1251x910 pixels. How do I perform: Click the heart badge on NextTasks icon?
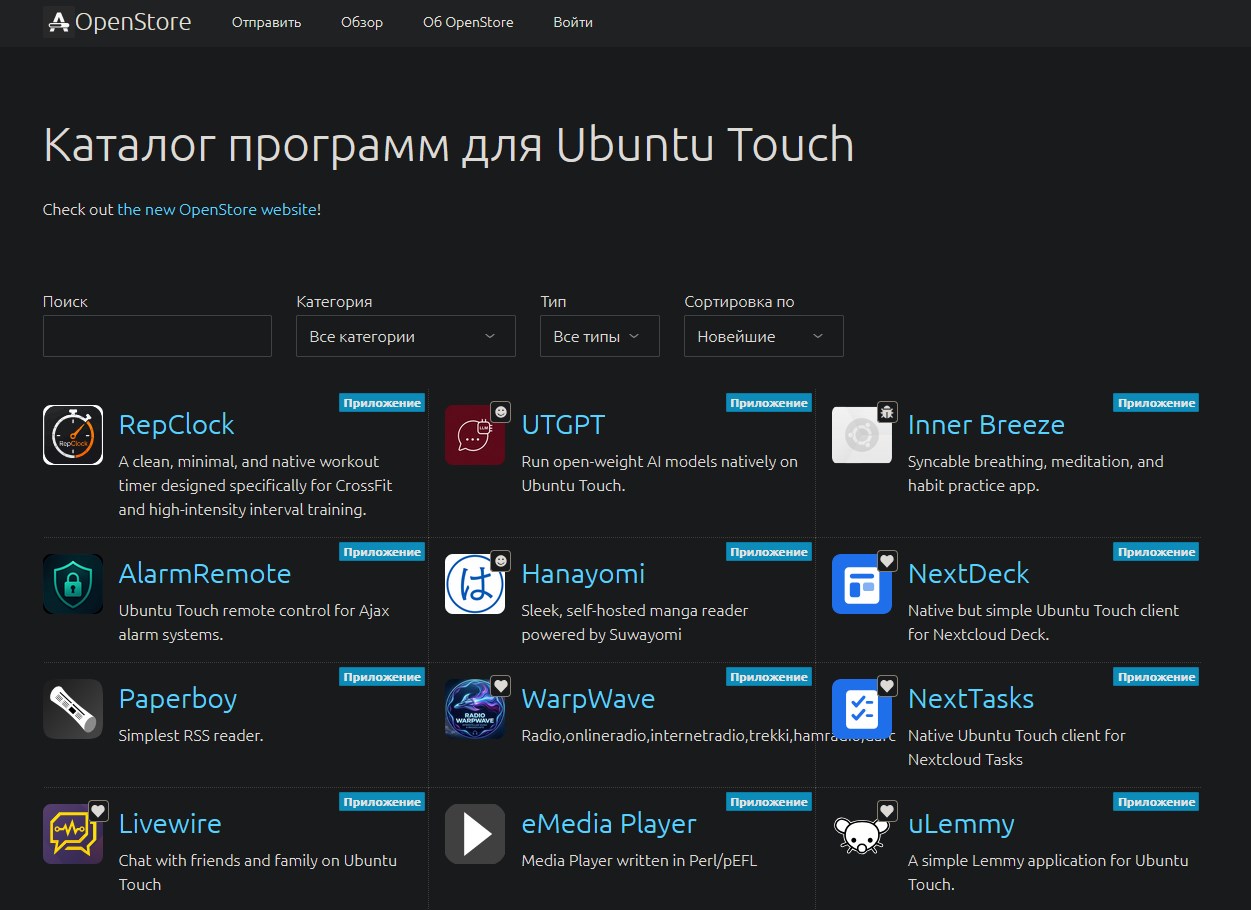(887, 685)
